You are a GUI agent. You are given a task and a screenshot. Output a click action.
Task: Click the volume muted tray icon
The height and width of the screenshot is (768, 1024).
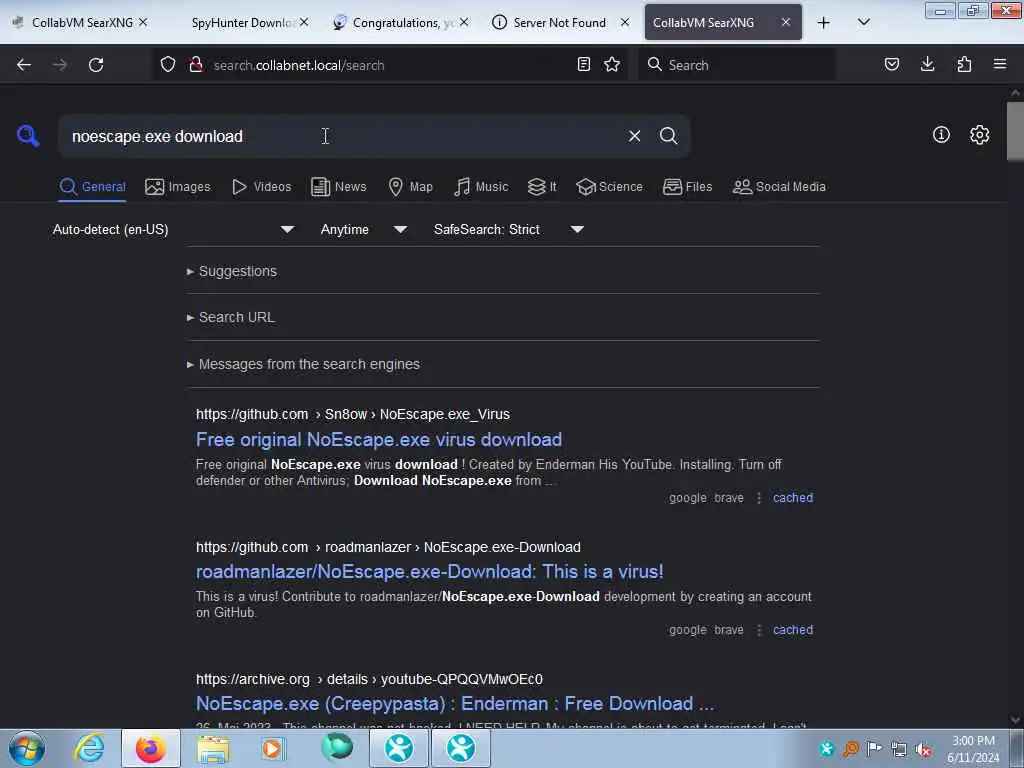(923, 749)
